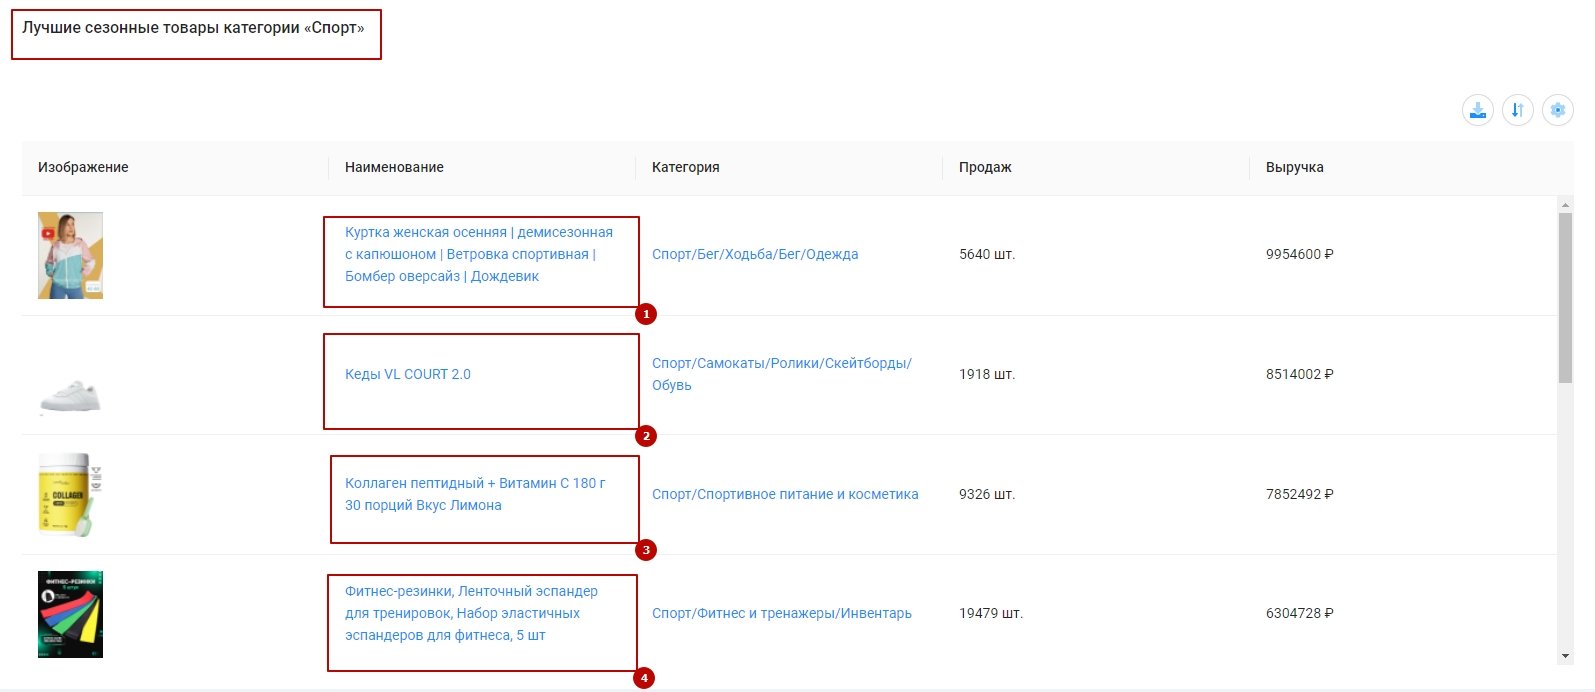Open the 'Кеды VL COURT 2.0' link
Screen dimensions: 1595x692
pyautogui.click(x=408, y=374)
